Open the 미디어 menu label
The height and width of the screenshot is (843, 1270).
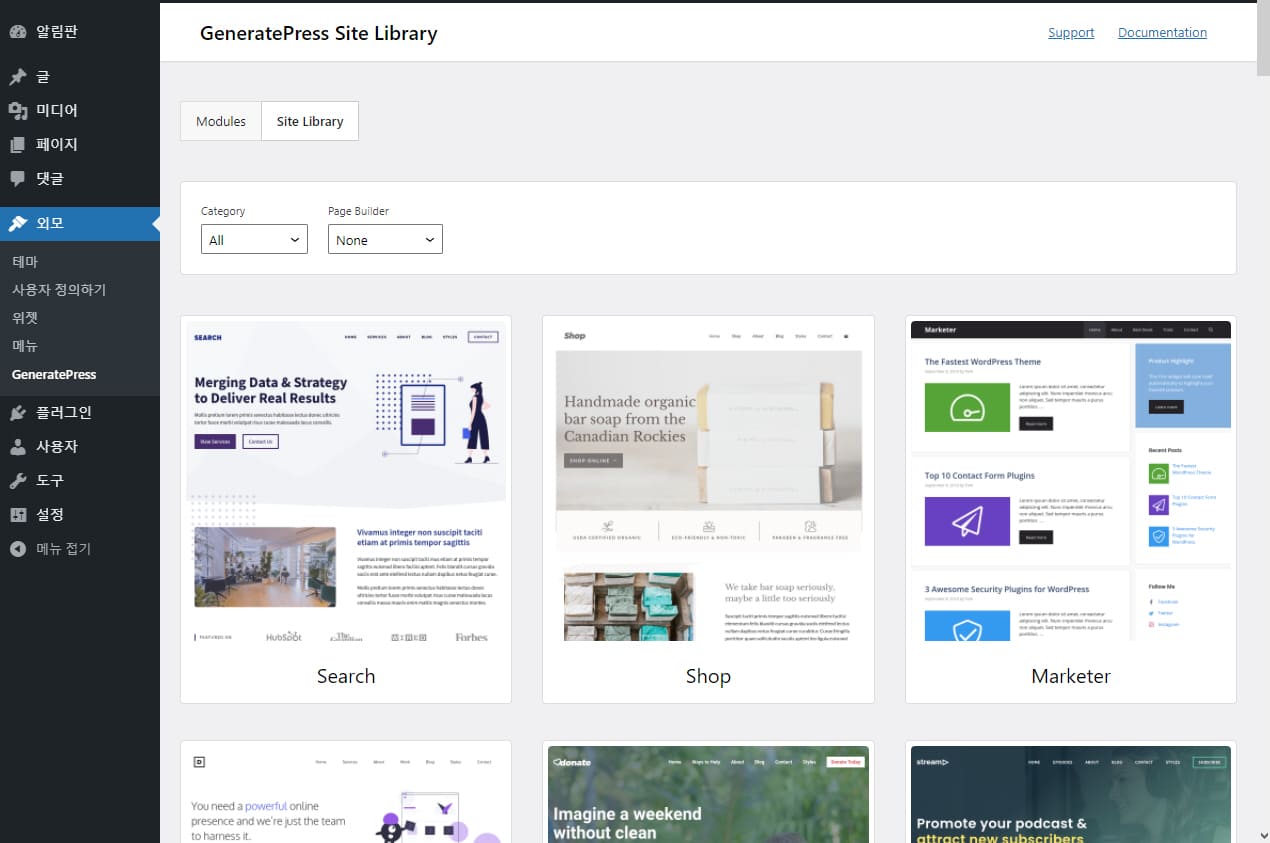57,111
